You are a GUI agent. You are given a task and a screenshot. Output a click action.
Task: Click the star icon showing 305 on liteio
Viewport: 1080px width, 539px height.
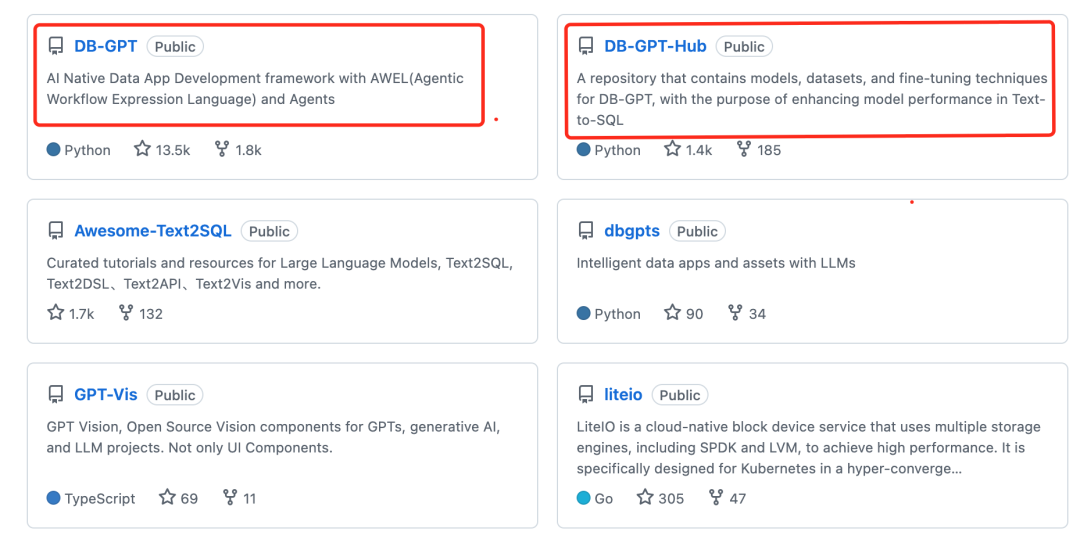pos(645,497)
